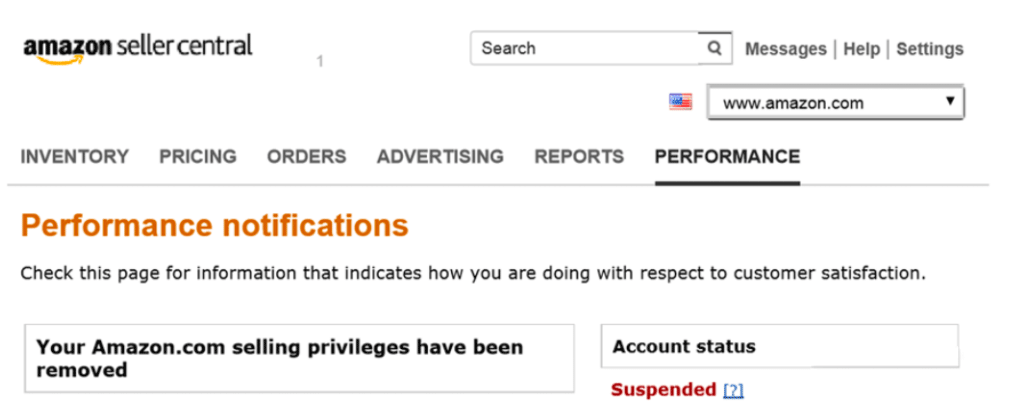The image size is (1018, 416).
Task: Click the US flag icon
Action: tap(680, 102)
